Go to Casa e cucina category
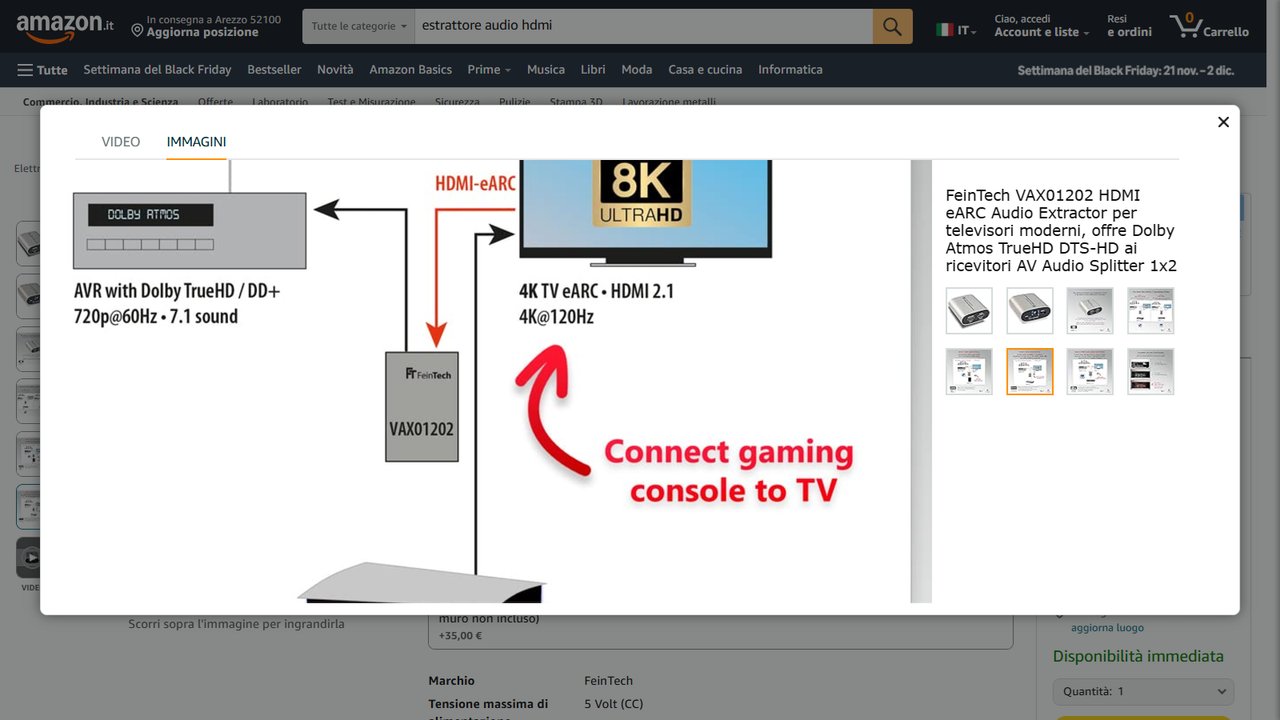1280x720 pixels. (705, 70)
